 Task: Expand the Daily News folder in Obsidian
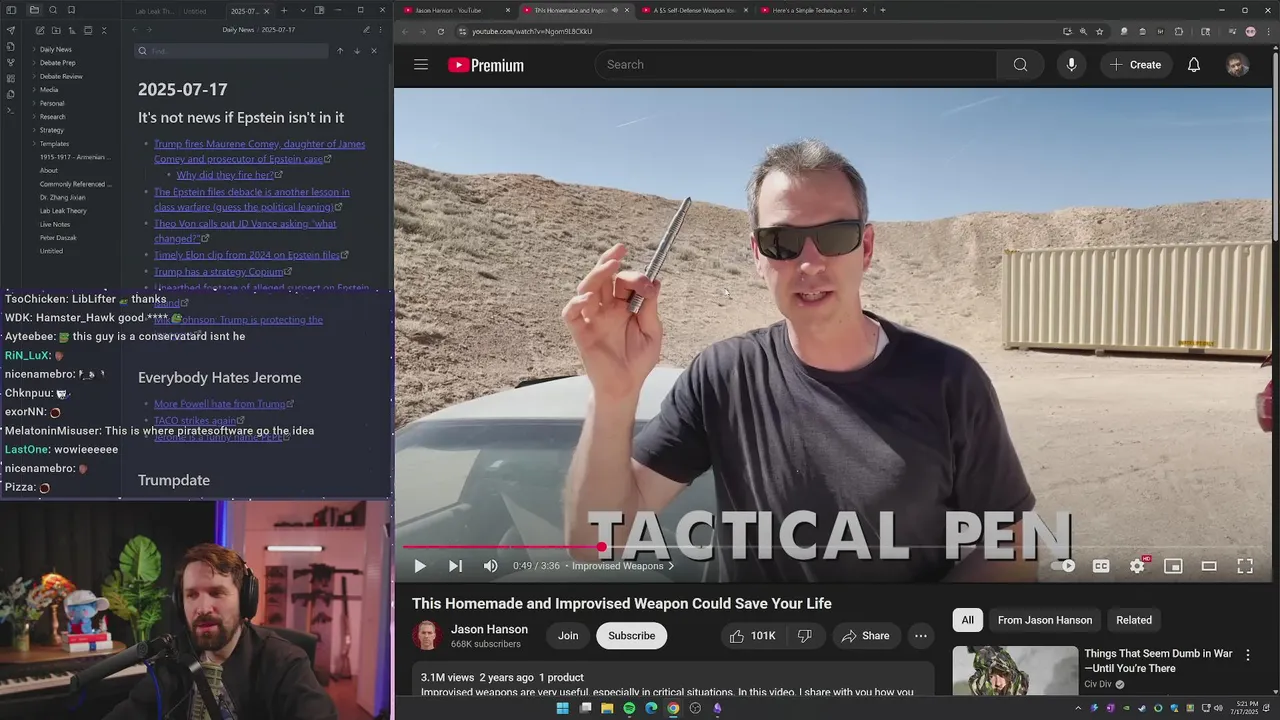[55, 49]
